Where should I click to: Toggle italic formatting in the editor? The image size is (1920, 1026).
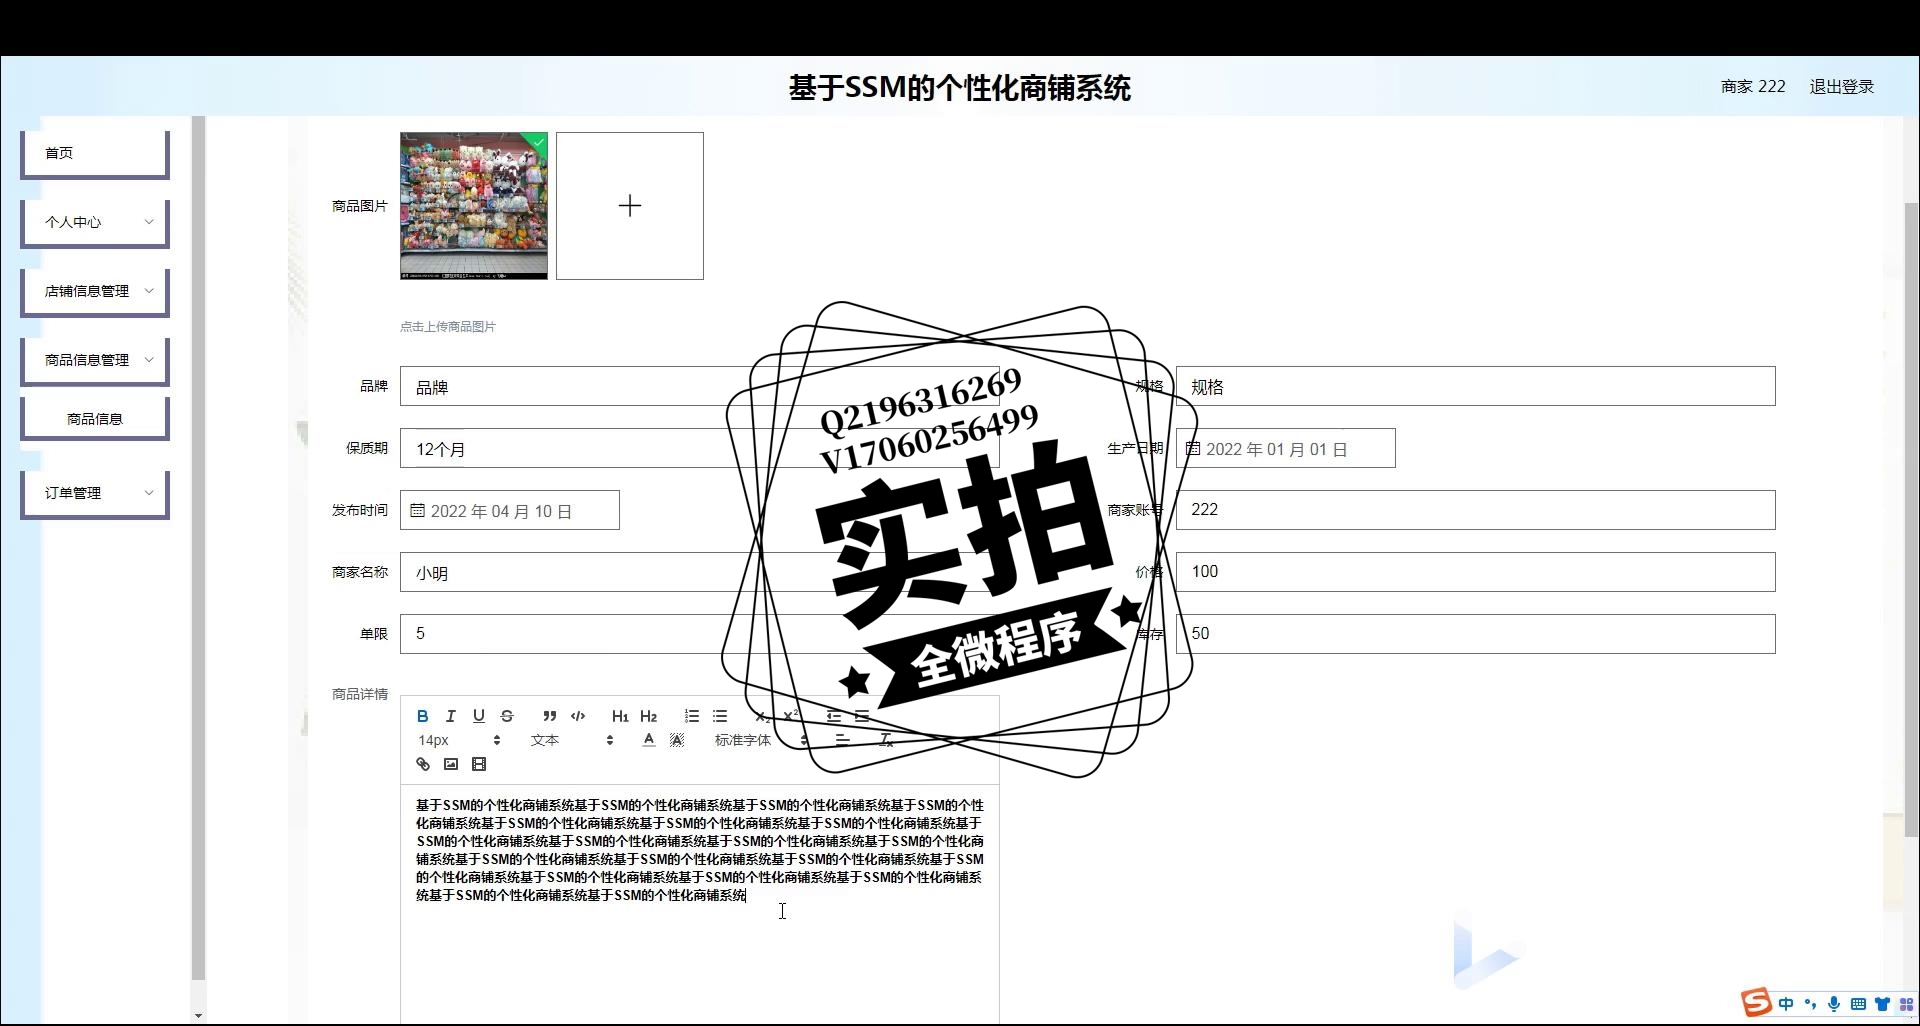click(450, 716)
